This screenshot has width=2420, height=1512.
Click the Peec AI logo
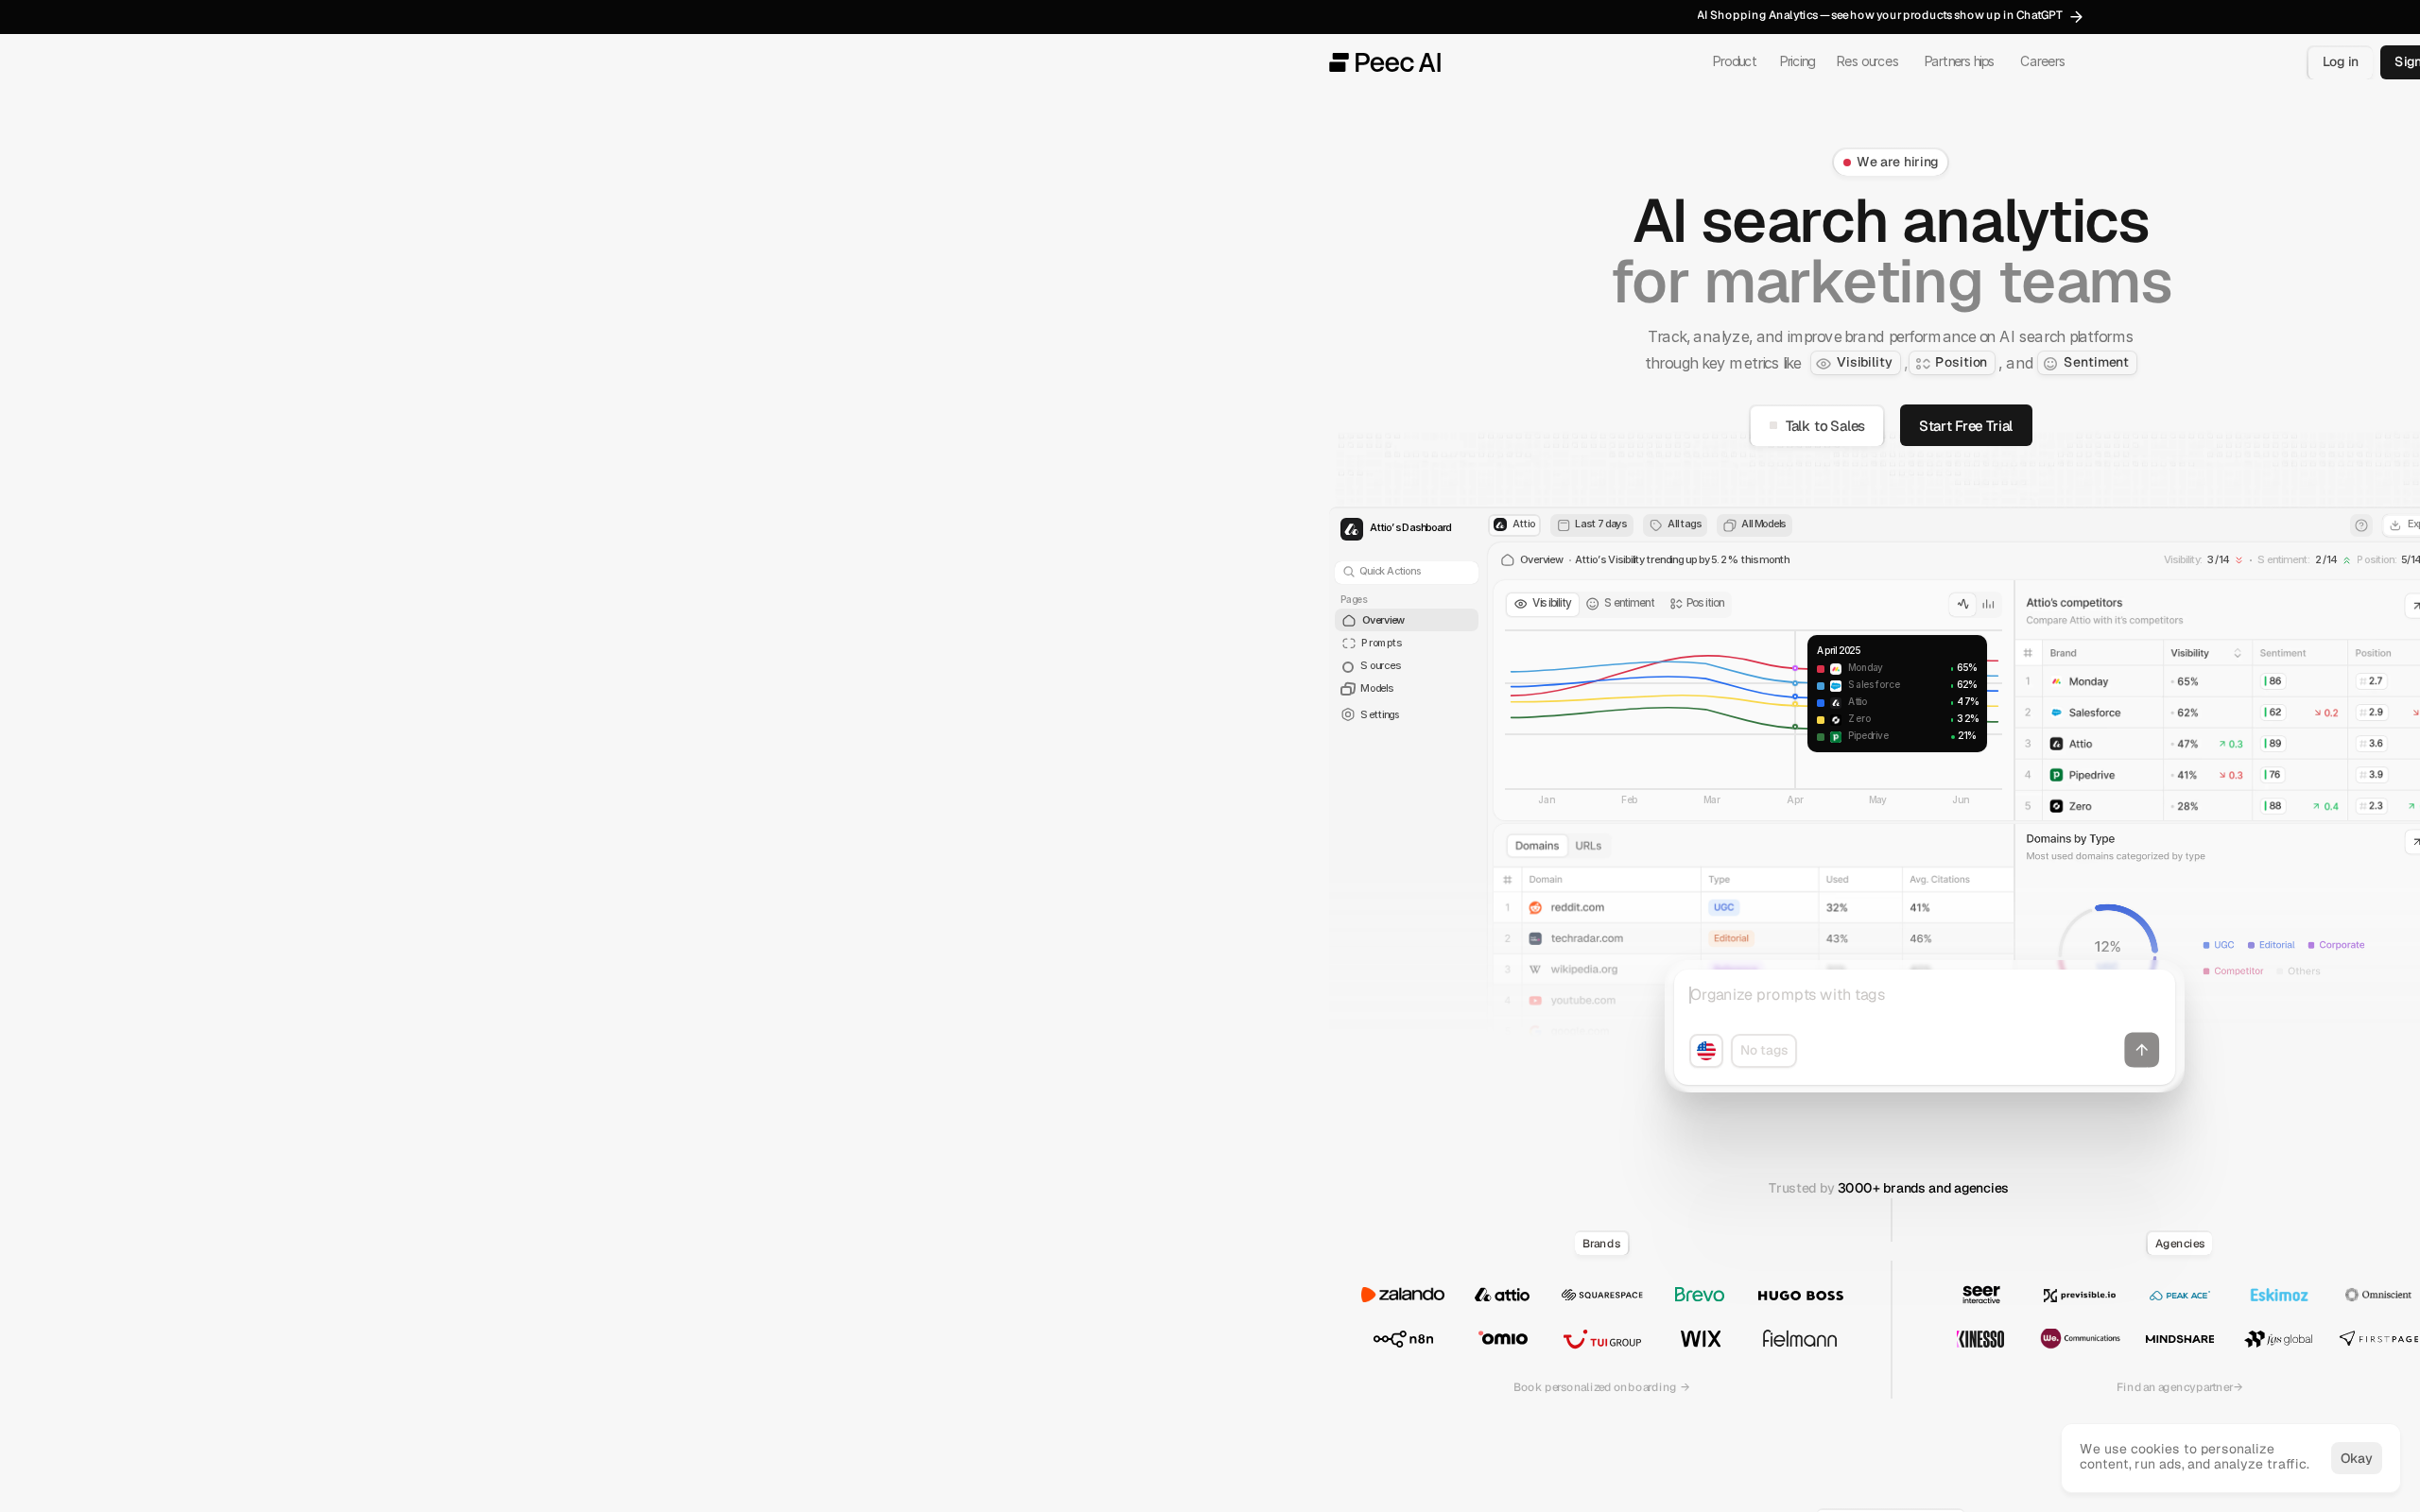(x=1385, y=62)
